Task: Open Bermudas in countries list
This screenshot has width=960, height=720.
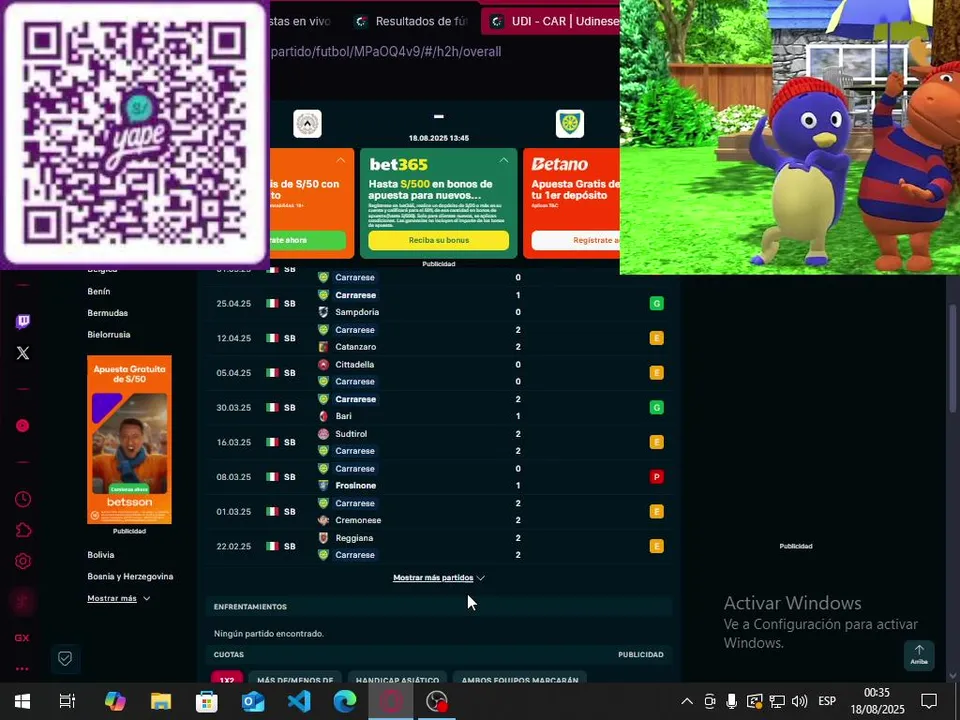Action: [x=107, y=313]
